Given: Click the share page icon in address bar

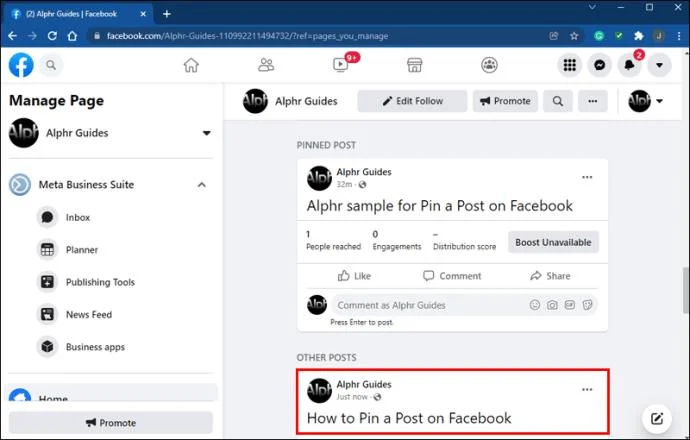Looking at the screenshot, I should 554,36.
